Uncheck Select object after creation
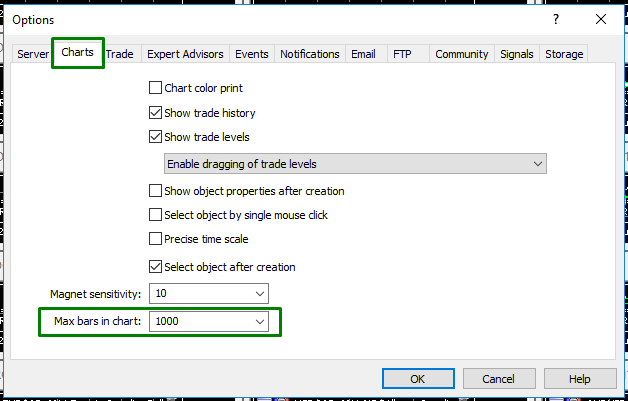This screenshot has width=628, height=401. 155,267
